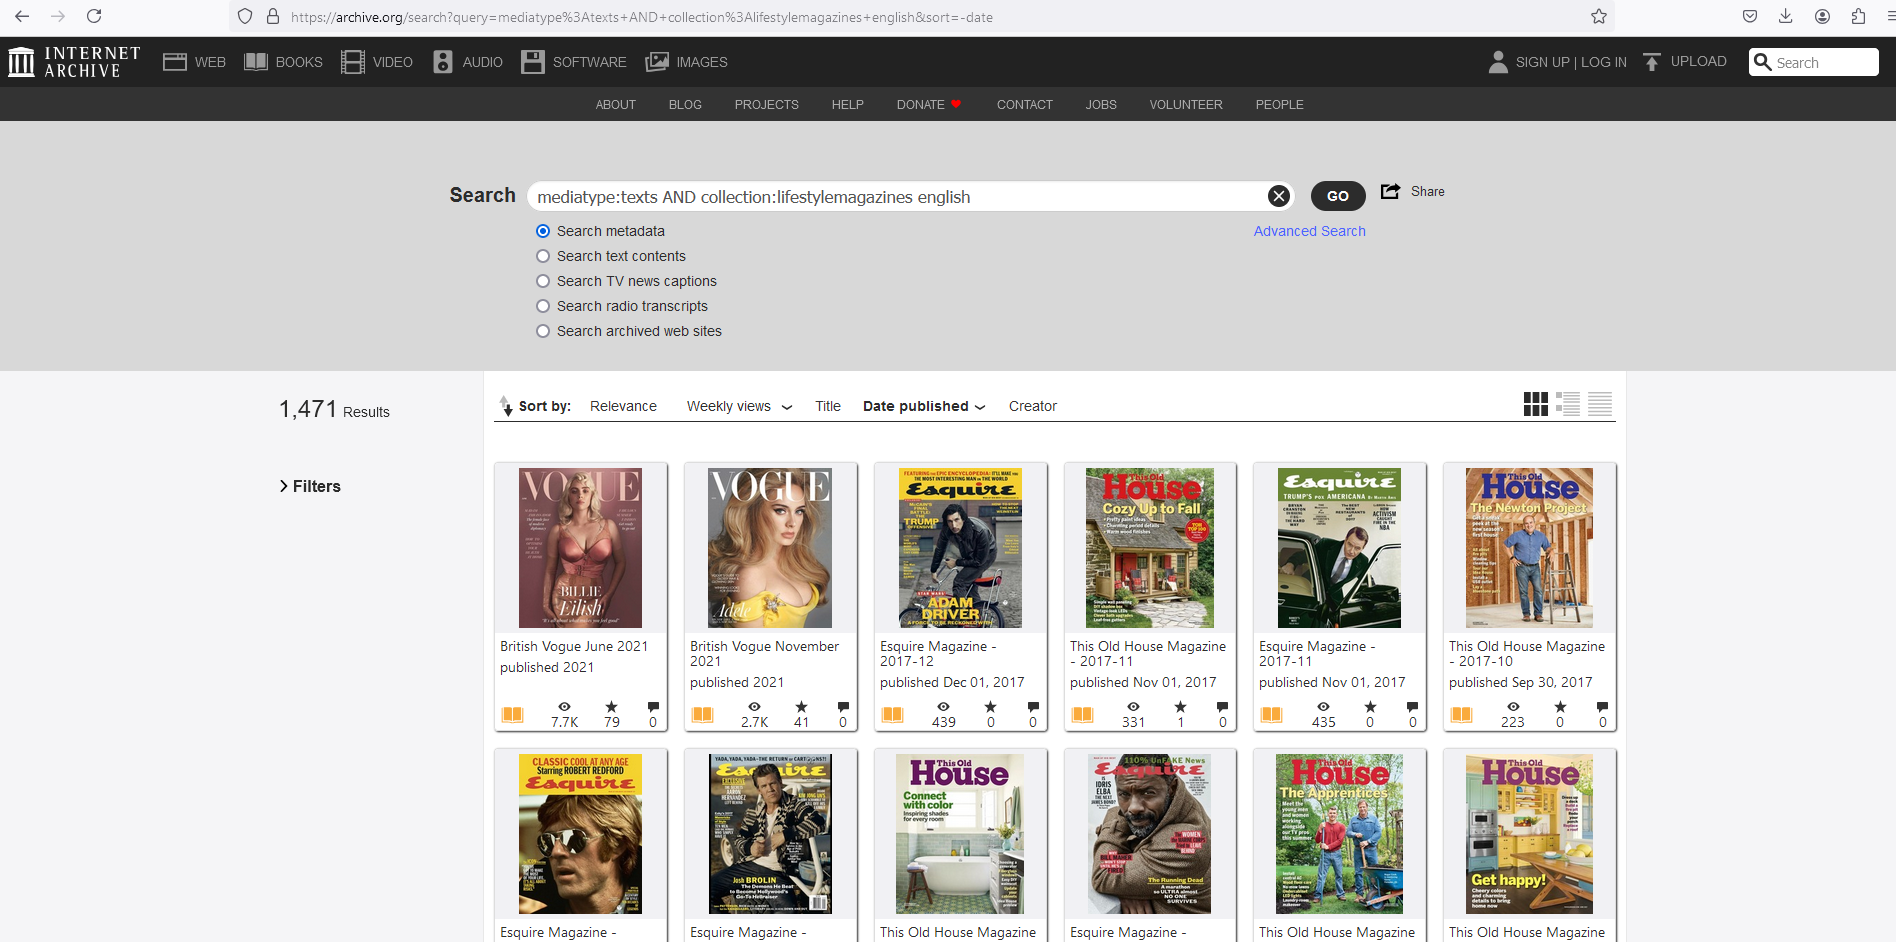Screen dimensions: 1896x942
Task: Open the AUDIO section icon
Action: [x=443, y=62]
